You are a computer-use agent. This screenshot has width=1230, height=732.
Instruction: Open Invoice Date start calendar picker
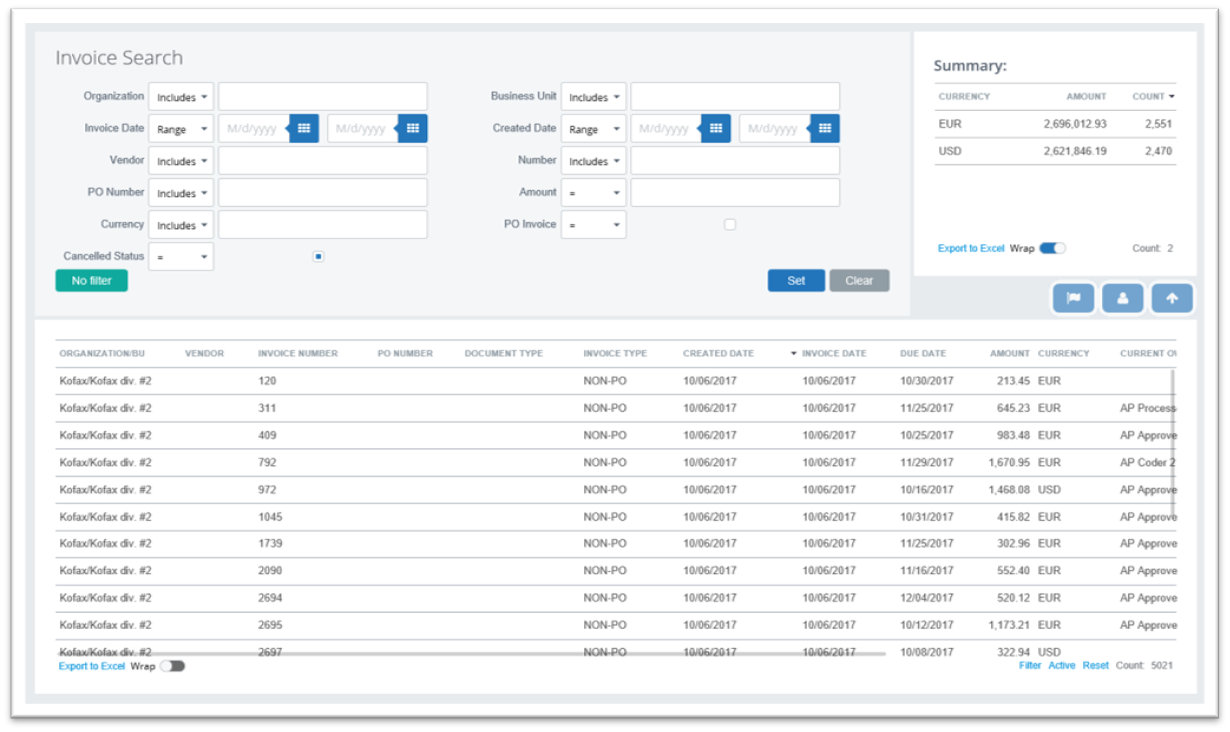pos(306,128)
